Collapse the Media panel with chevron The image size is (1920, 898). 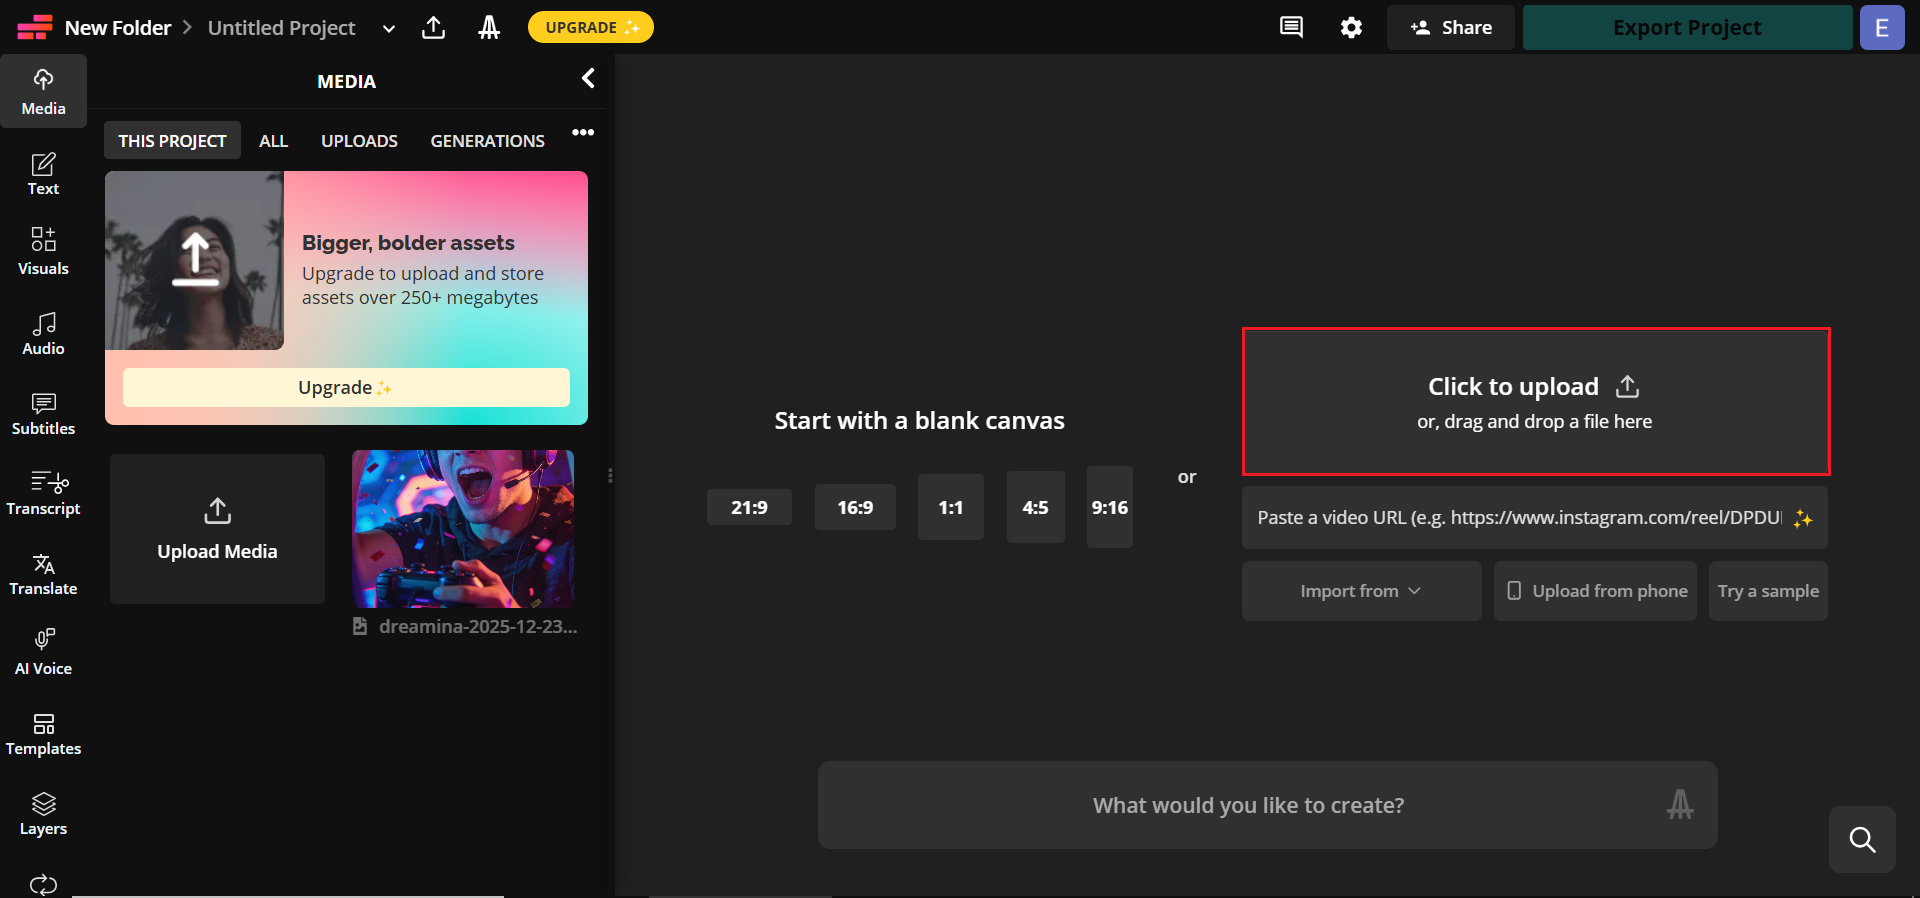tap(588, 79)
